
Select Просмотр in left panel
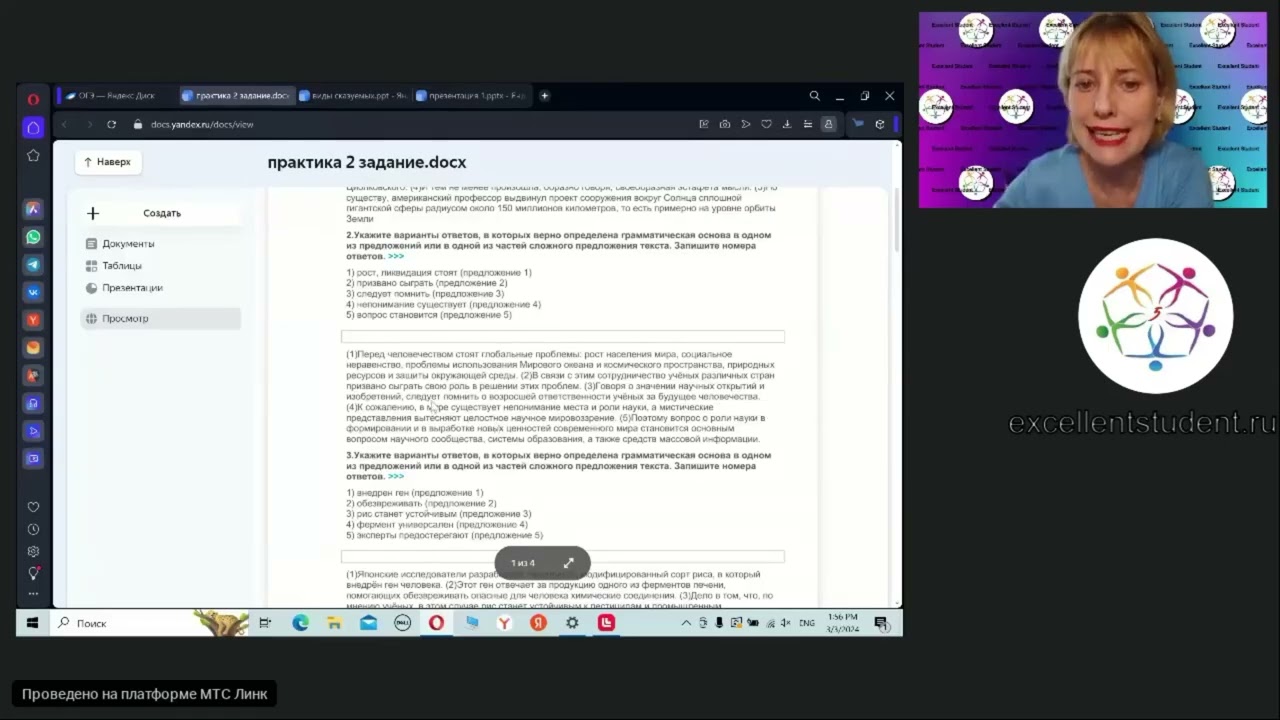click(x=161, y=318)
